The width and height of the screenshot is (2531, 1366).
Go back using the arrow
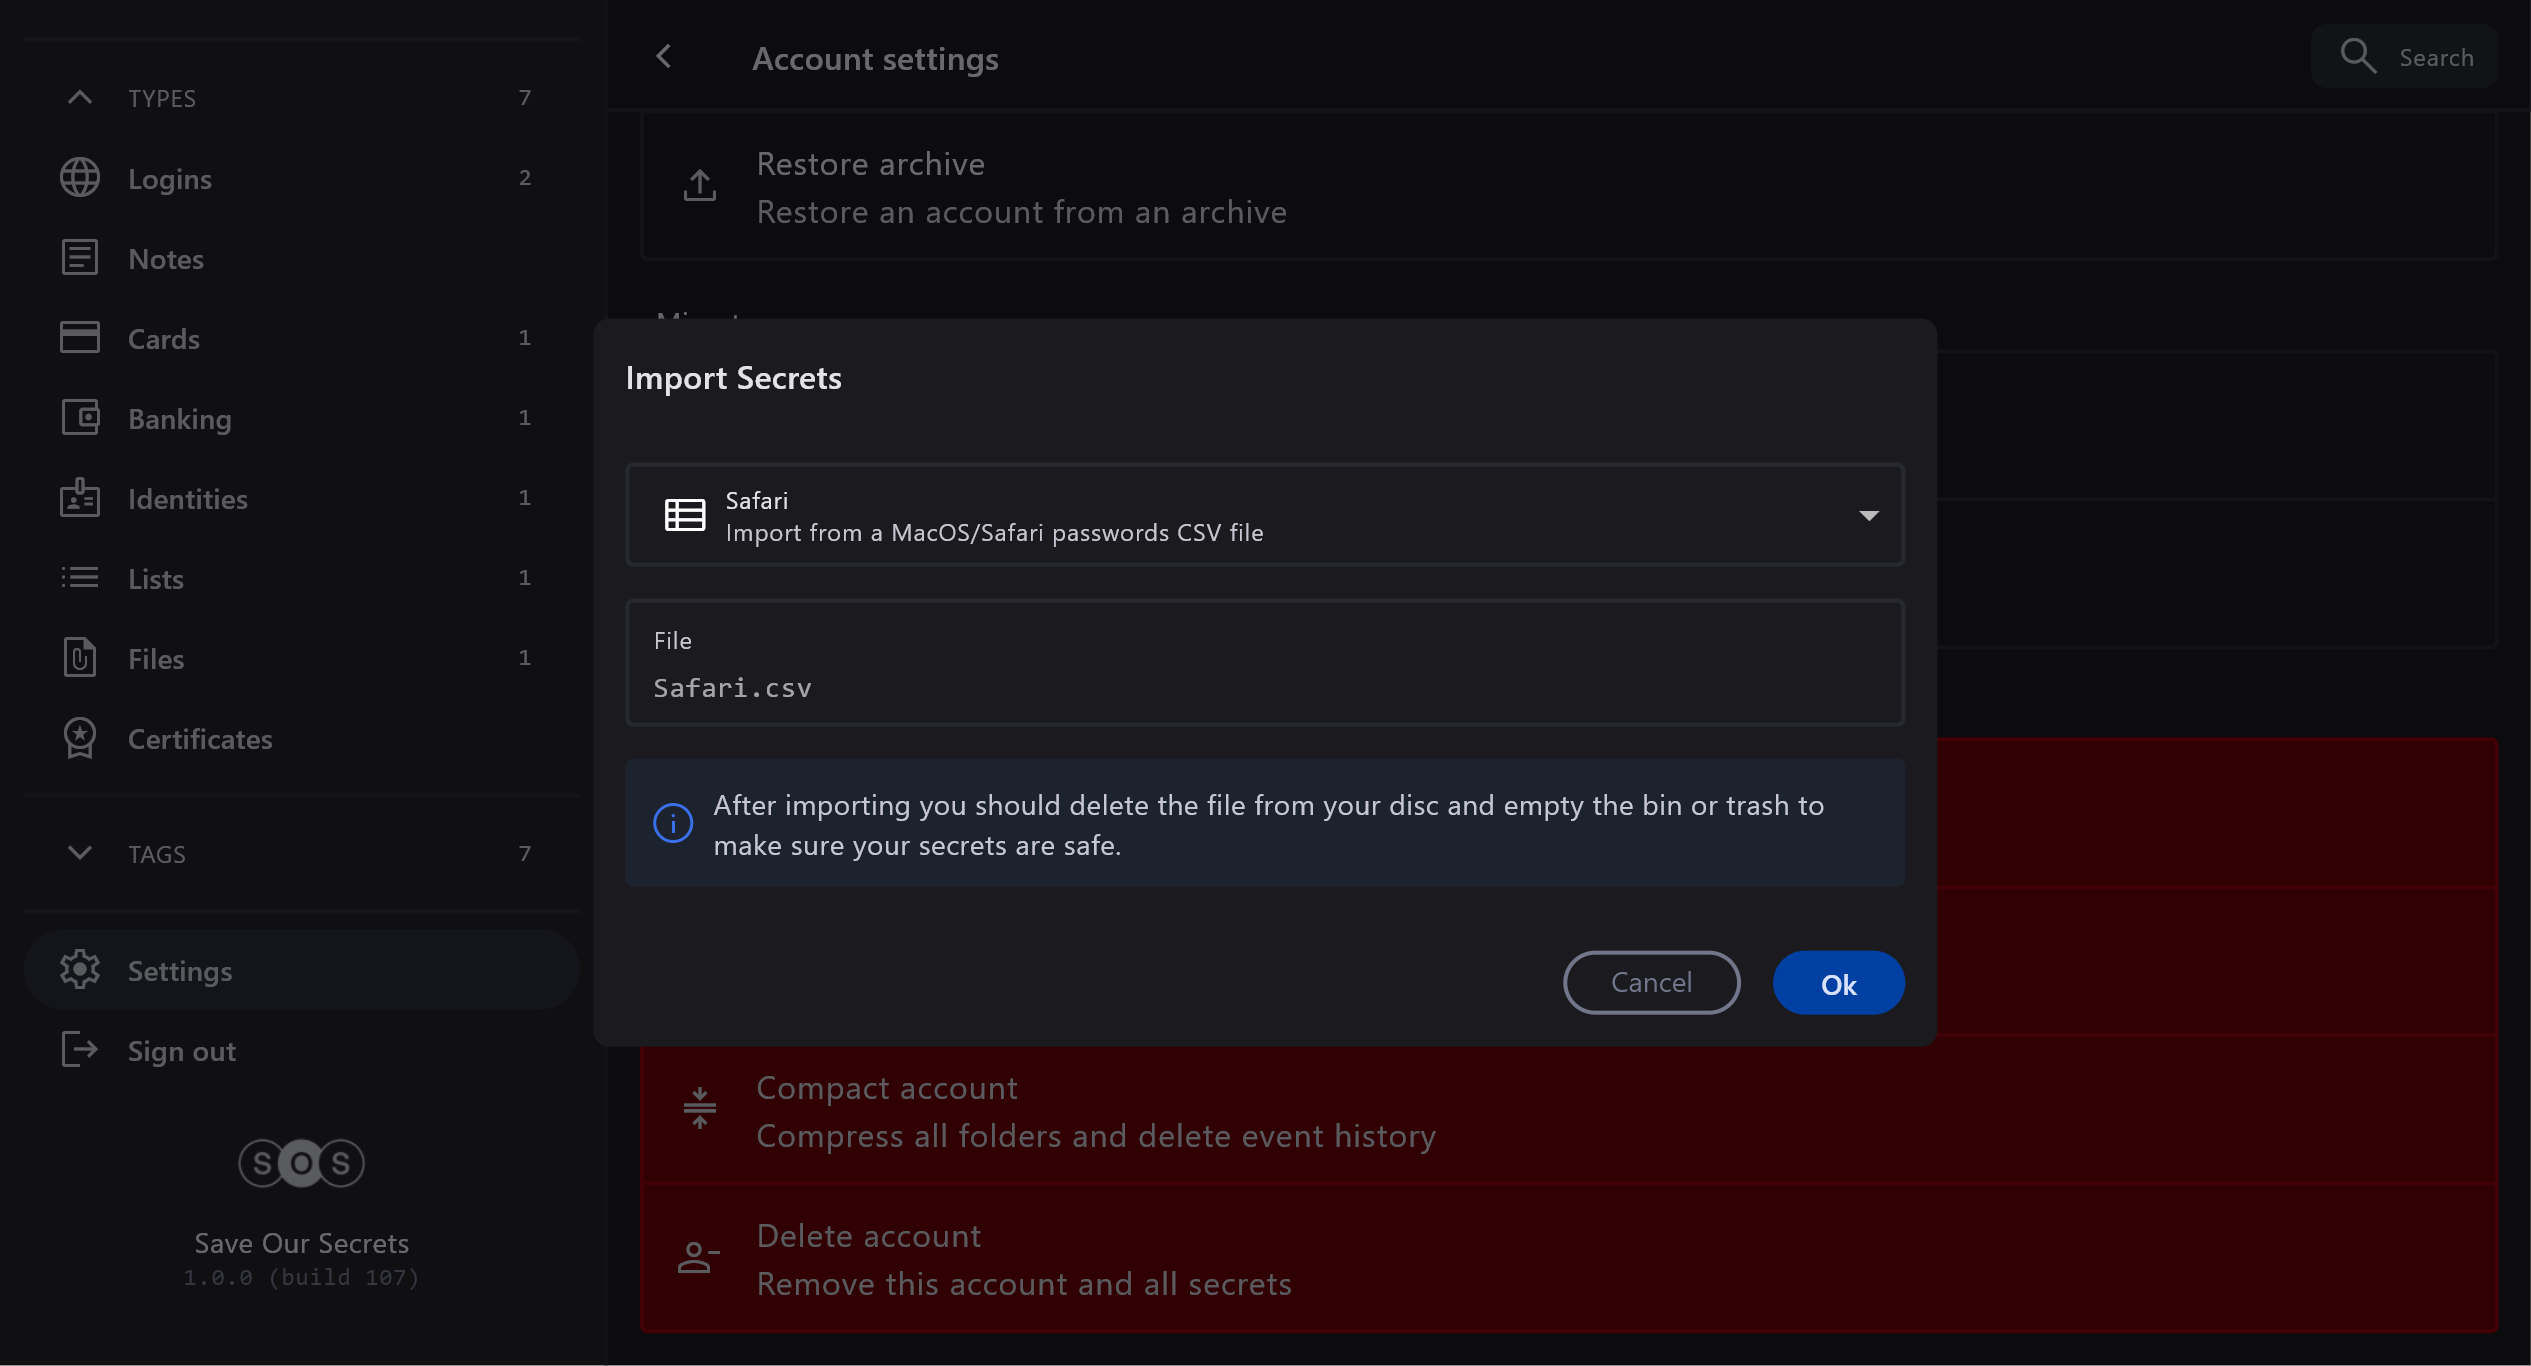click(x=664, y=57)
